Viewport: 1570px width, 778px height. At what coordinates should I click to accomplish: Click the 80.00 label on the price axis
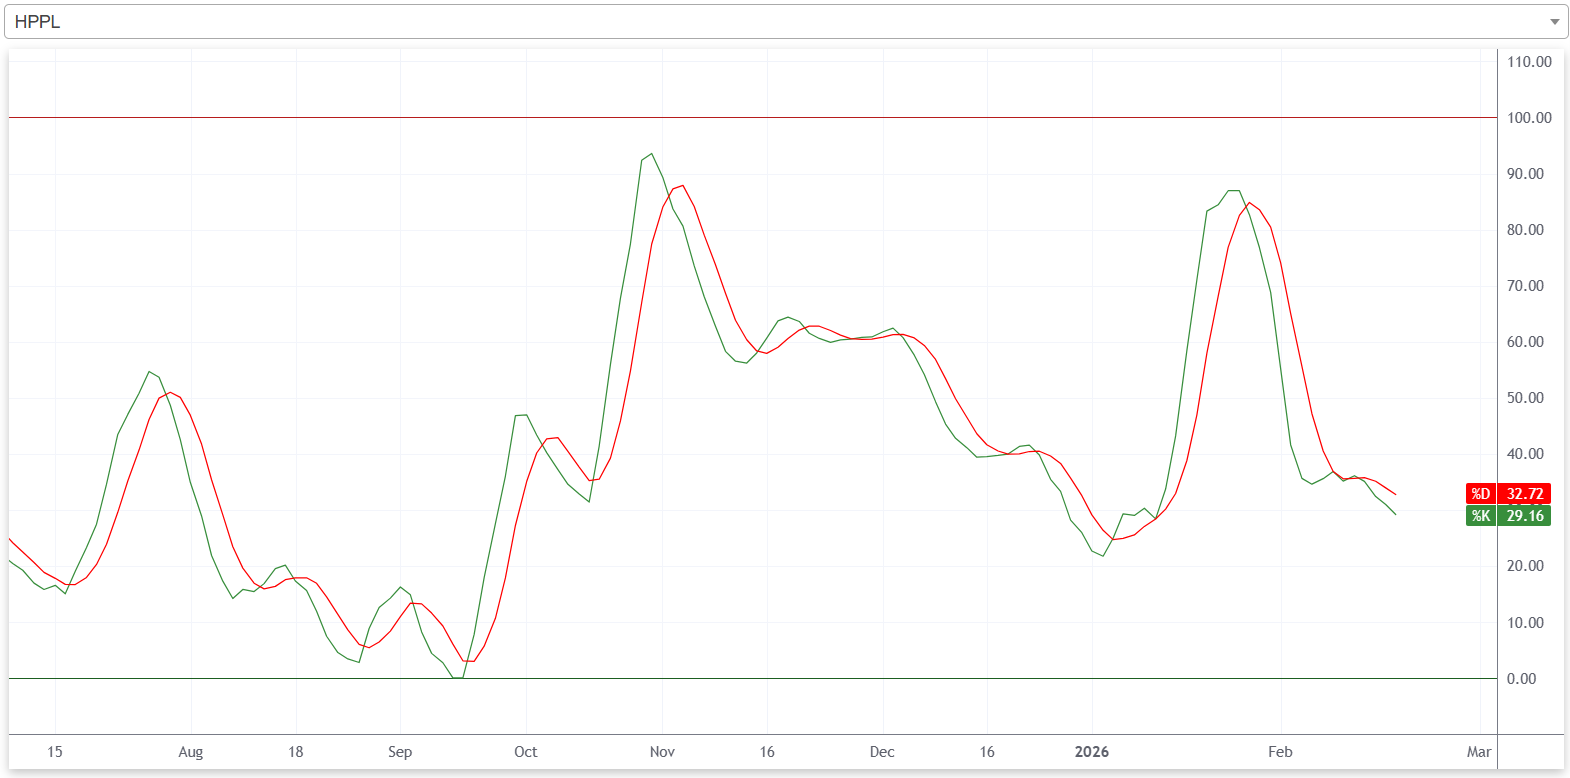pos(1525,230)
